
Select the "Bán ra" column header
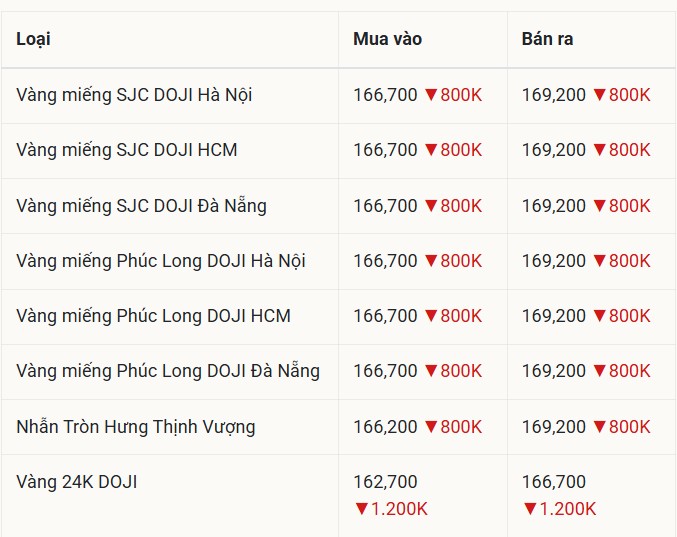[547, 39]
